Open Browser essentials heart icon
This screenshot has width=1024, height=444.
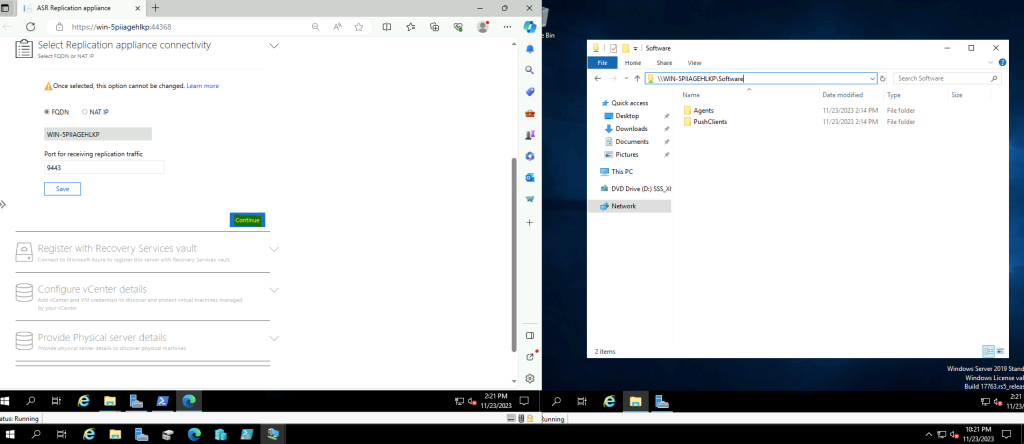tap(458, 27)
